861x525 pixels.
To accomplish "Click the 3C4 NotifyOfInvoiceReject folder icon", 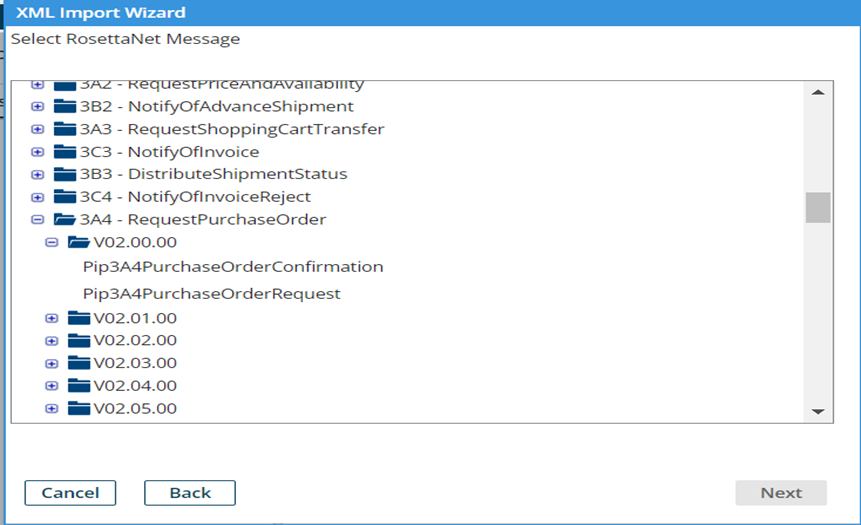I will 65,197.
